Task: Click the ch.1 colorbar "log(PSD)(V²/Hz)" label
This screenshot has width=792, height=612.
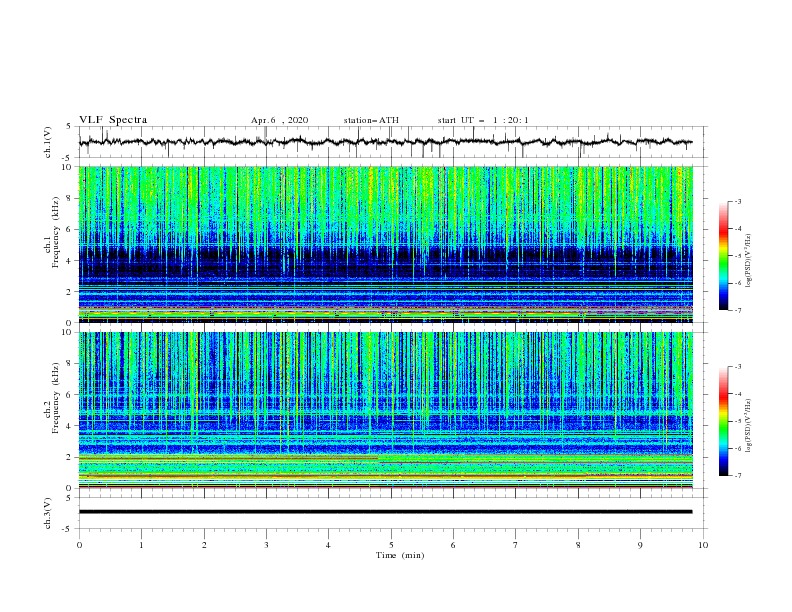Action: (x=748, y=261)
